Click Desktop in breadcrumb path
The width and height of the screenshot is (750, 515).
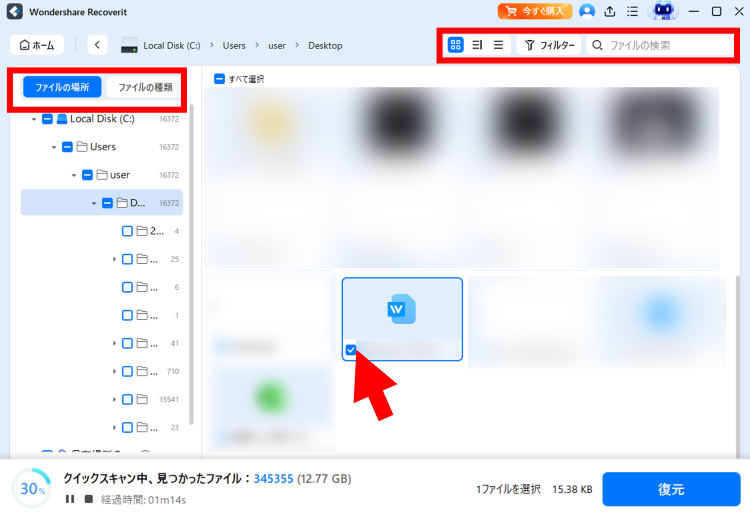[325, 45]
